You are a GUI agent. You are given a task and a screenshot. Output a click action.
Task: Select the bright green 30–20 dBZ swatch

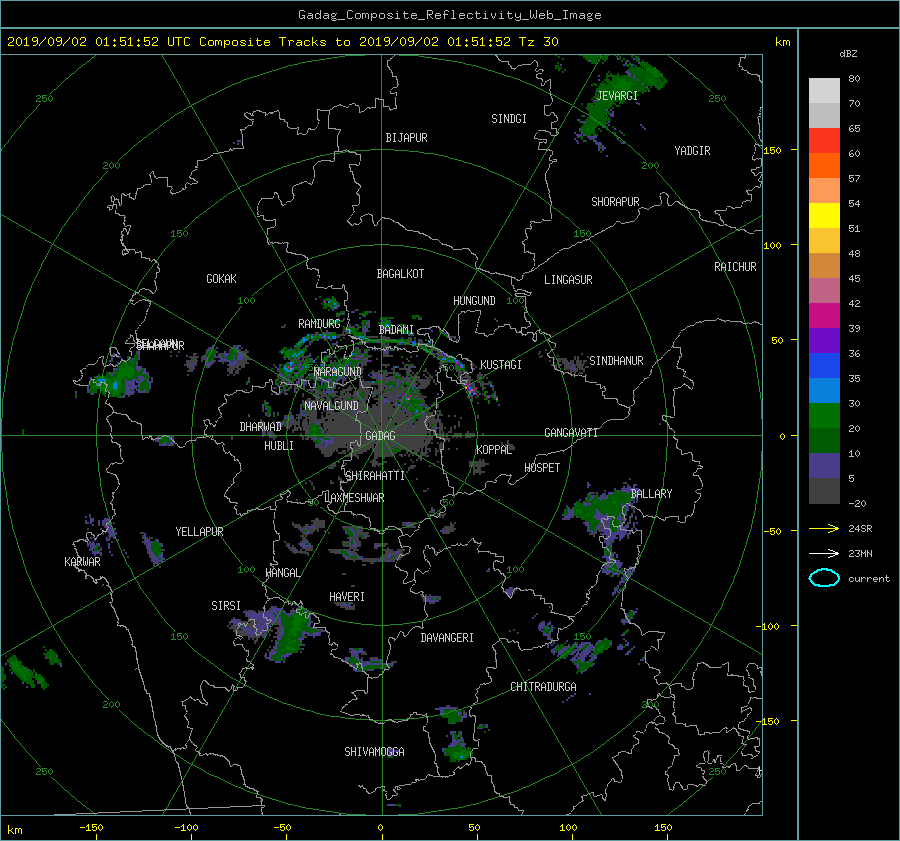(x=824, y=416)
